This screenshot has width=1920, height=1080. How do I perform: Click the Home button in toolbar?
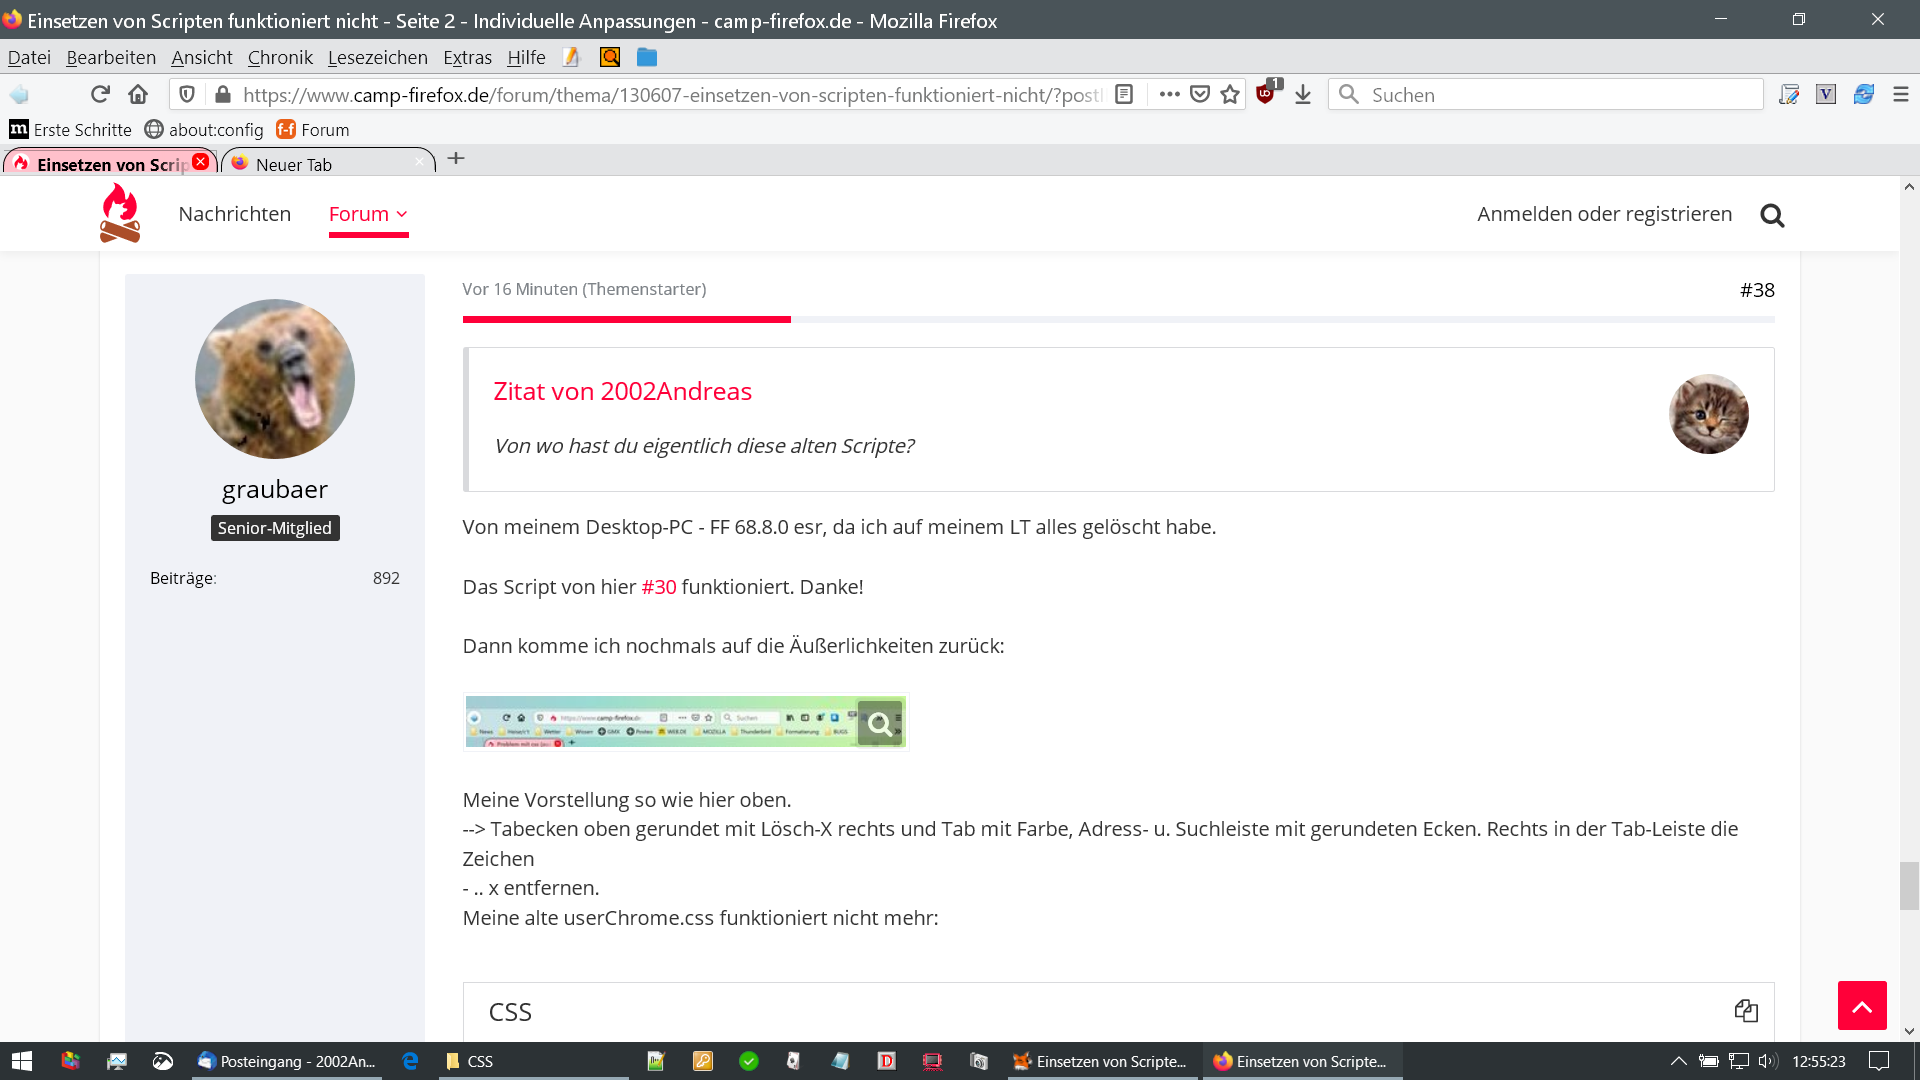click(138, 94)
